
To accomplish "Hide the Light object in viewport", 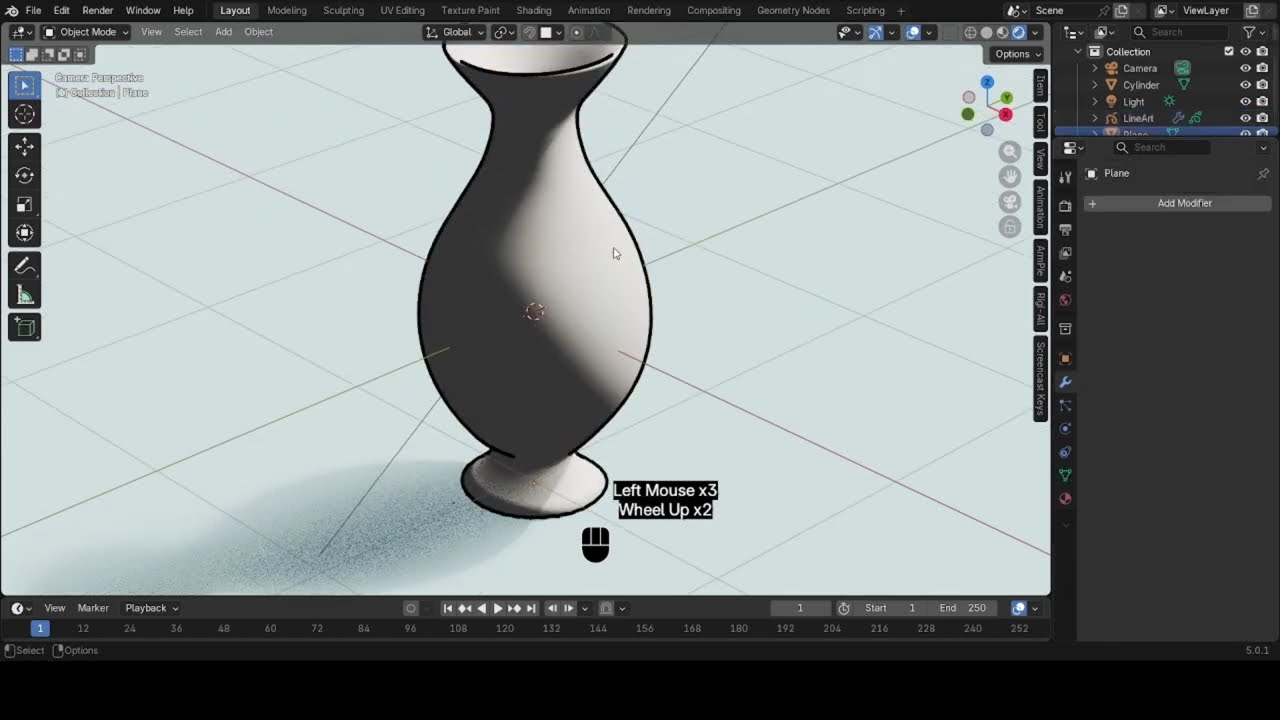I will [1246, 101].
